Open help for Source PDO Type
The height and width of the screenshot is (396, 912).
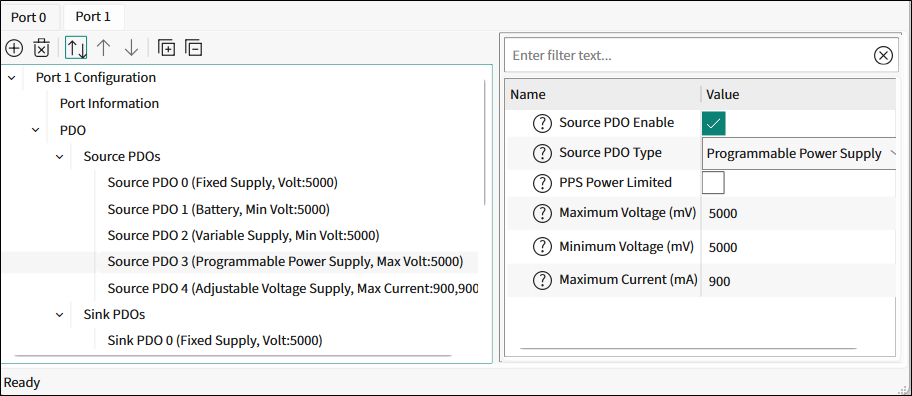[x=542, y=154]
